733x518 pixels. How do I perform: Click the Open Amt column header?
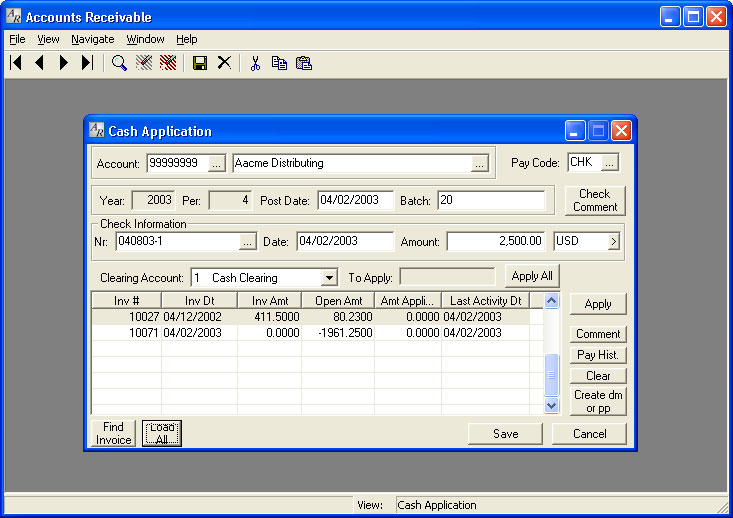coord(338,301)
